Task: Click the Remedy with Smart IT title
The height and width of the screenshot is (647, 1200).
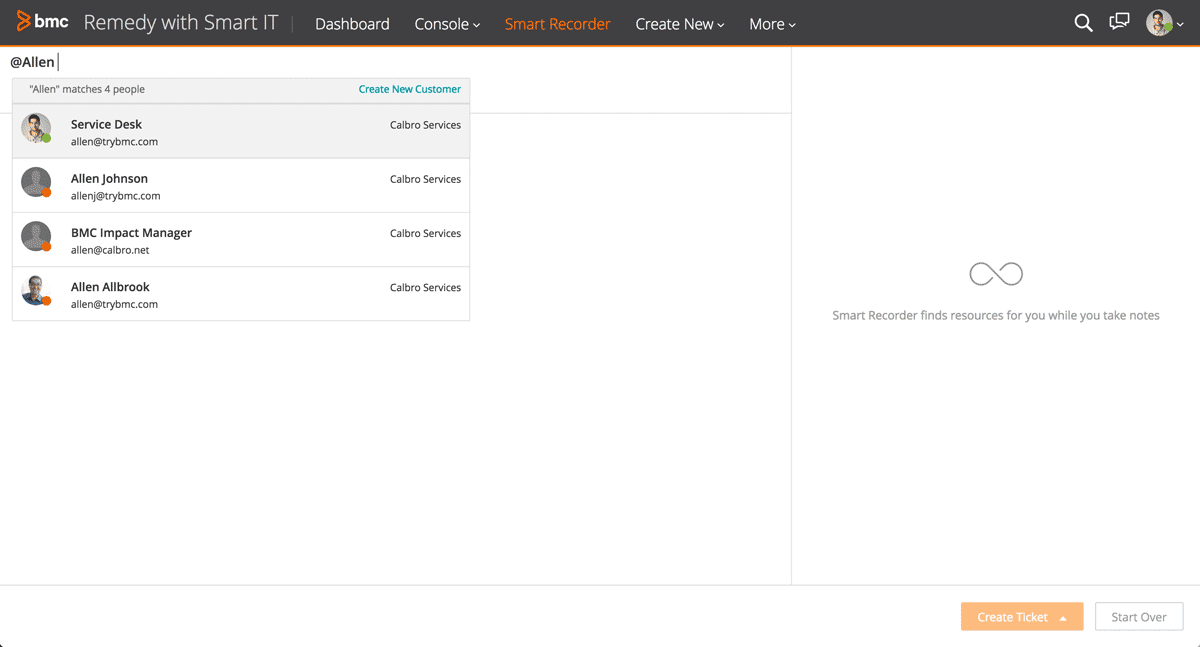Action: (181, 23)
